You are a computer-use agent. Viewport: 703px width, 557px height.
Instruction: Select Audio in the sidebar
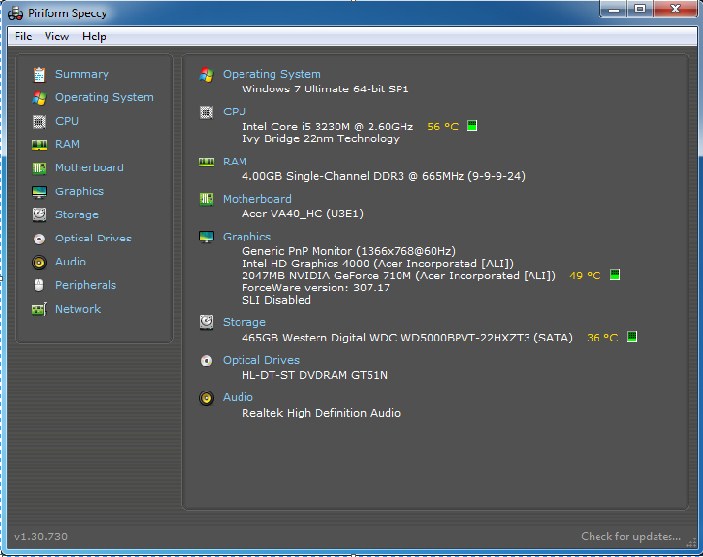[70, 261]
